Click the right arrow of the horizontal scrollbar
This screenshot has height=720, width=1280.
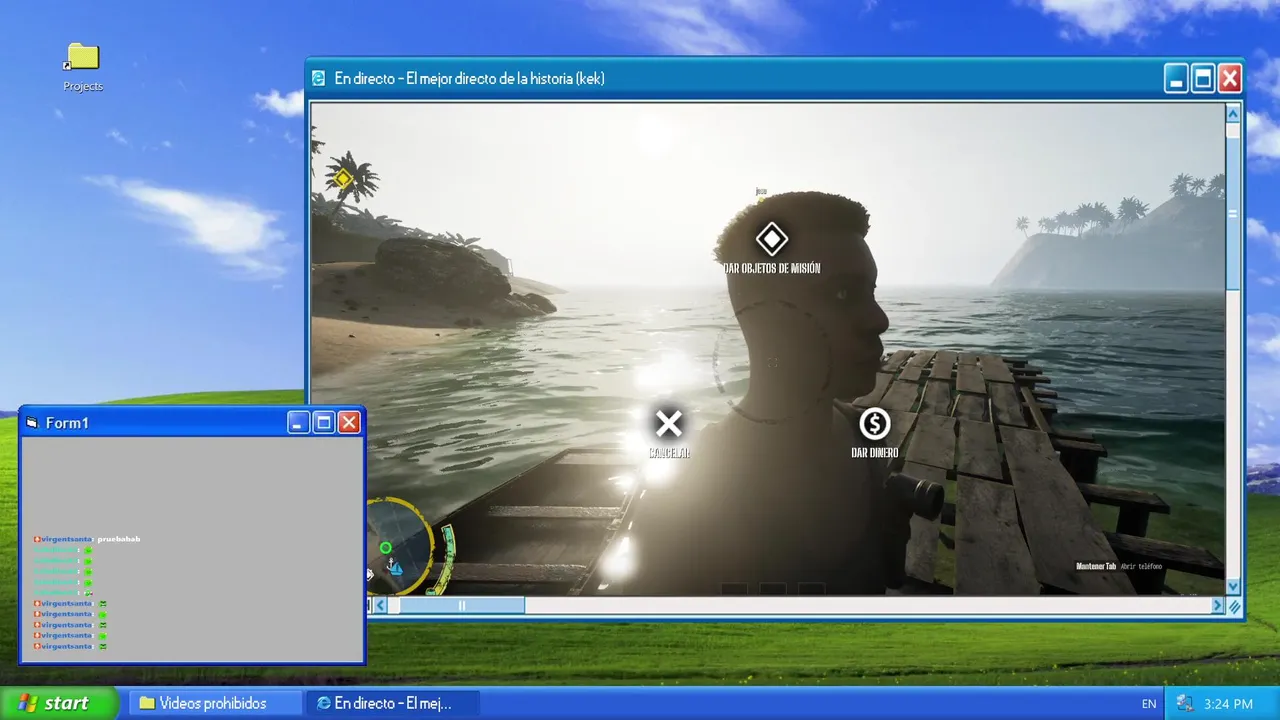[1218, 605]
